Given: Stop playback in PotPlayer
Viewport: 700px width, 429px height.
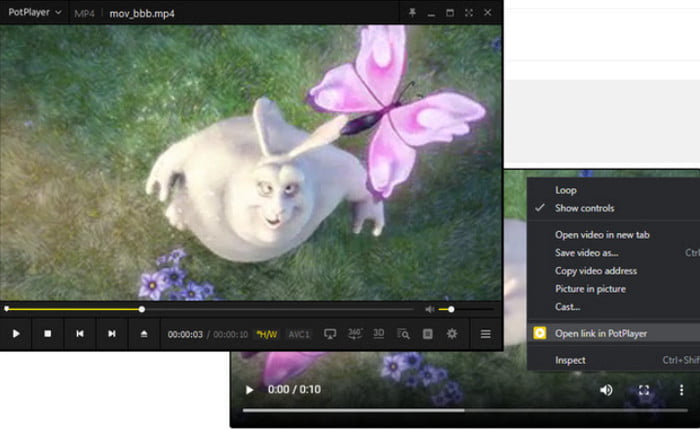Looking at the screenshot, I should click(x=48, y=333).
